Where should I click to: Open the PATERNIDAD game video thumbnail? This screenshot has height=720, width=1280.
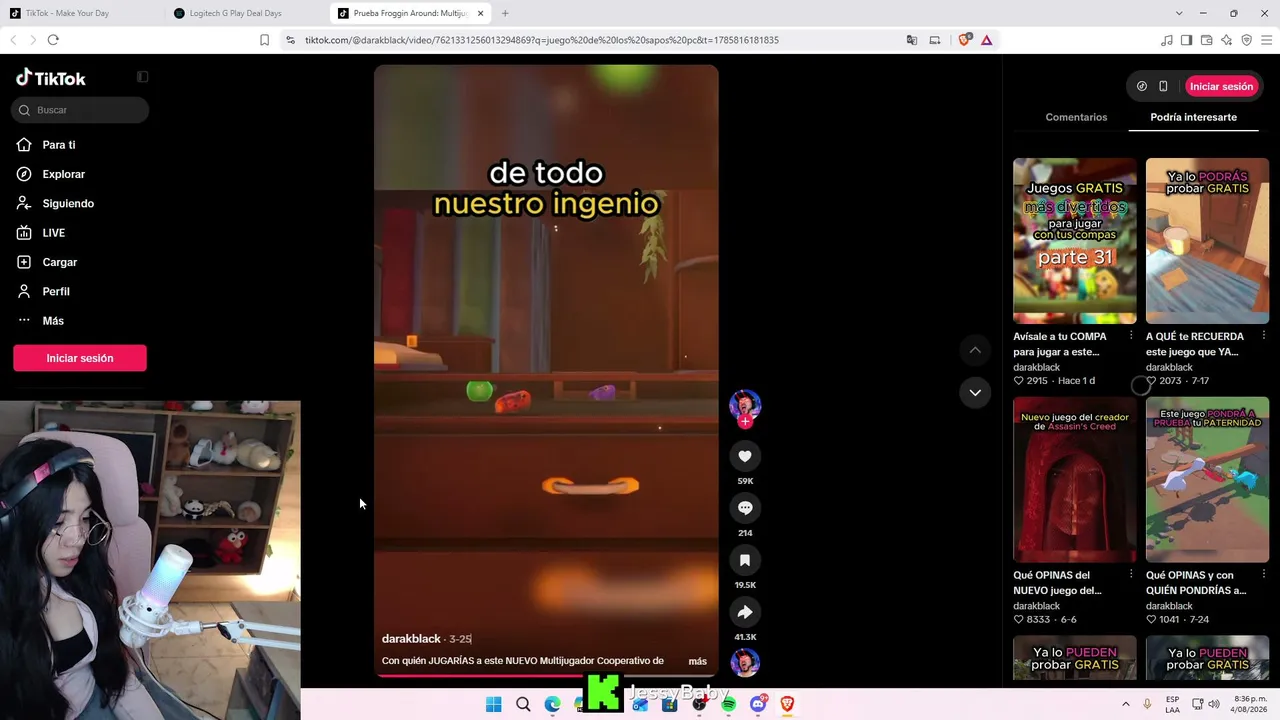(1207, 480)
